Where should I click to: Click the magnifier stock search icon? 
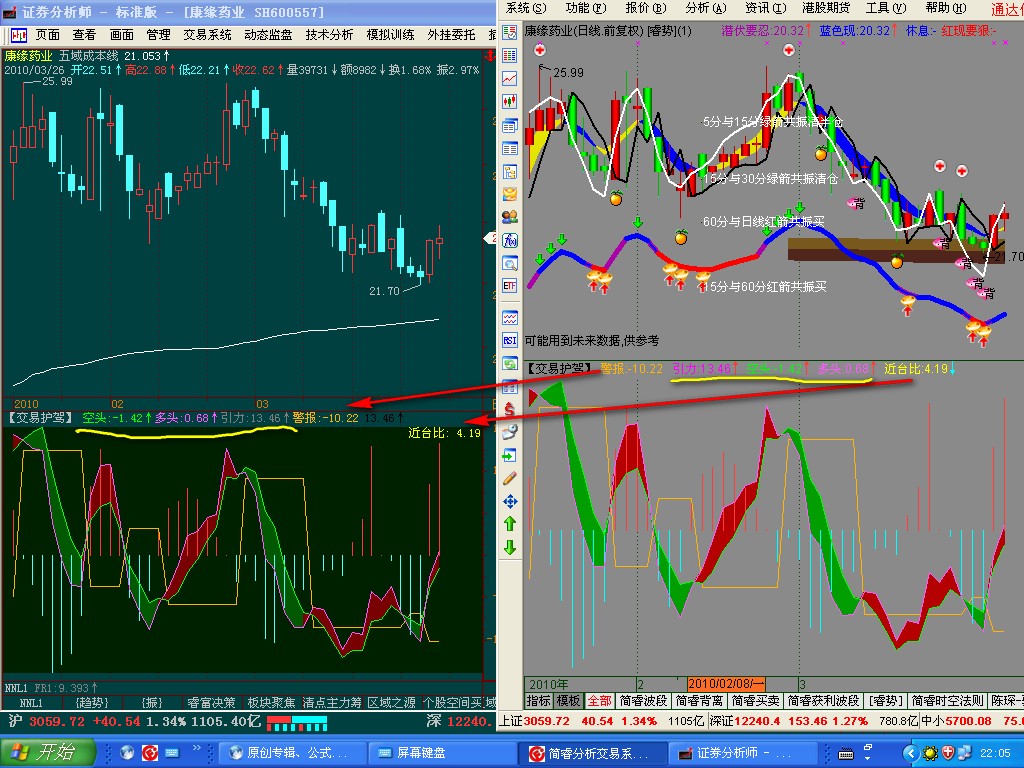[x=509, y=263]
